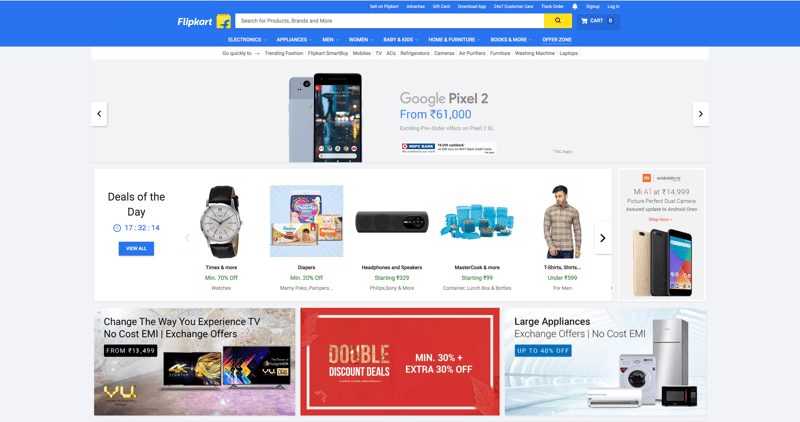Open the notifications bell icon
800x422 pixels.
tap(575, 7)
